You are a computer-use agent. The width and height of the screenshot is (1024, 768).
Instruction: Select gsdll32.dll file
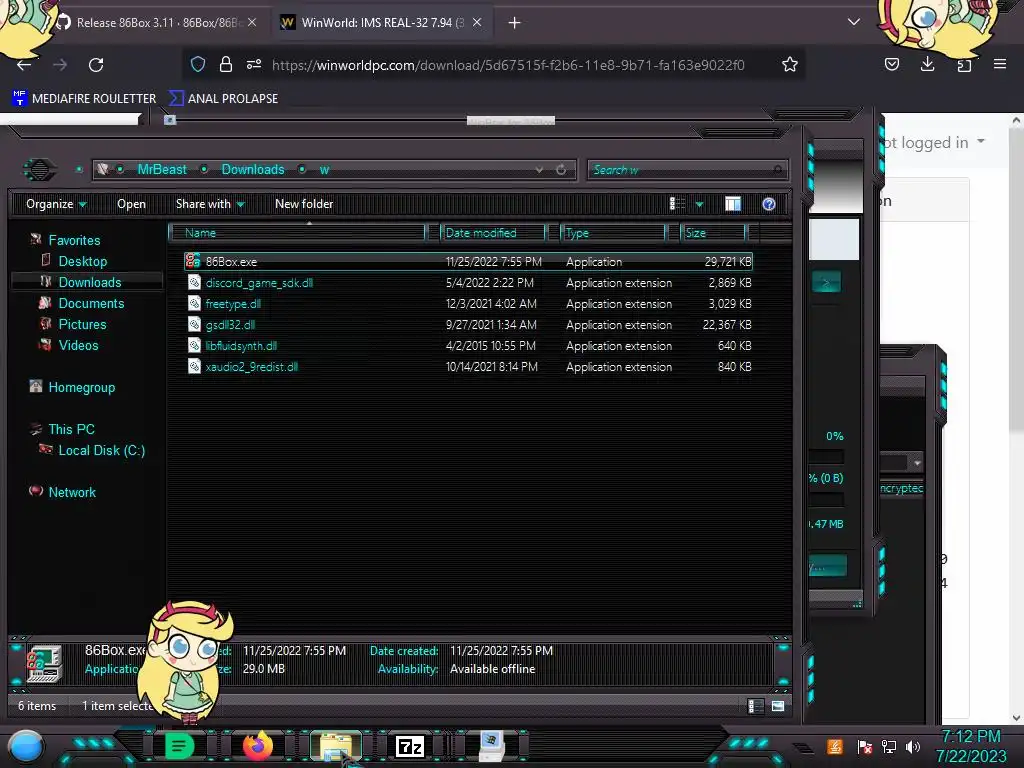tap(468, 325)
